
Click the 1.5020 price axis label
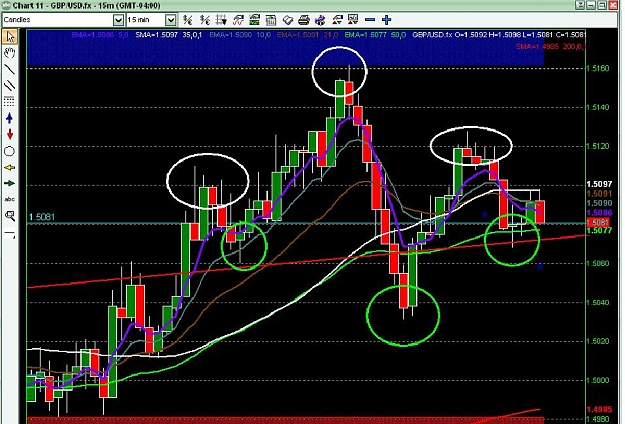pos(598,342)
